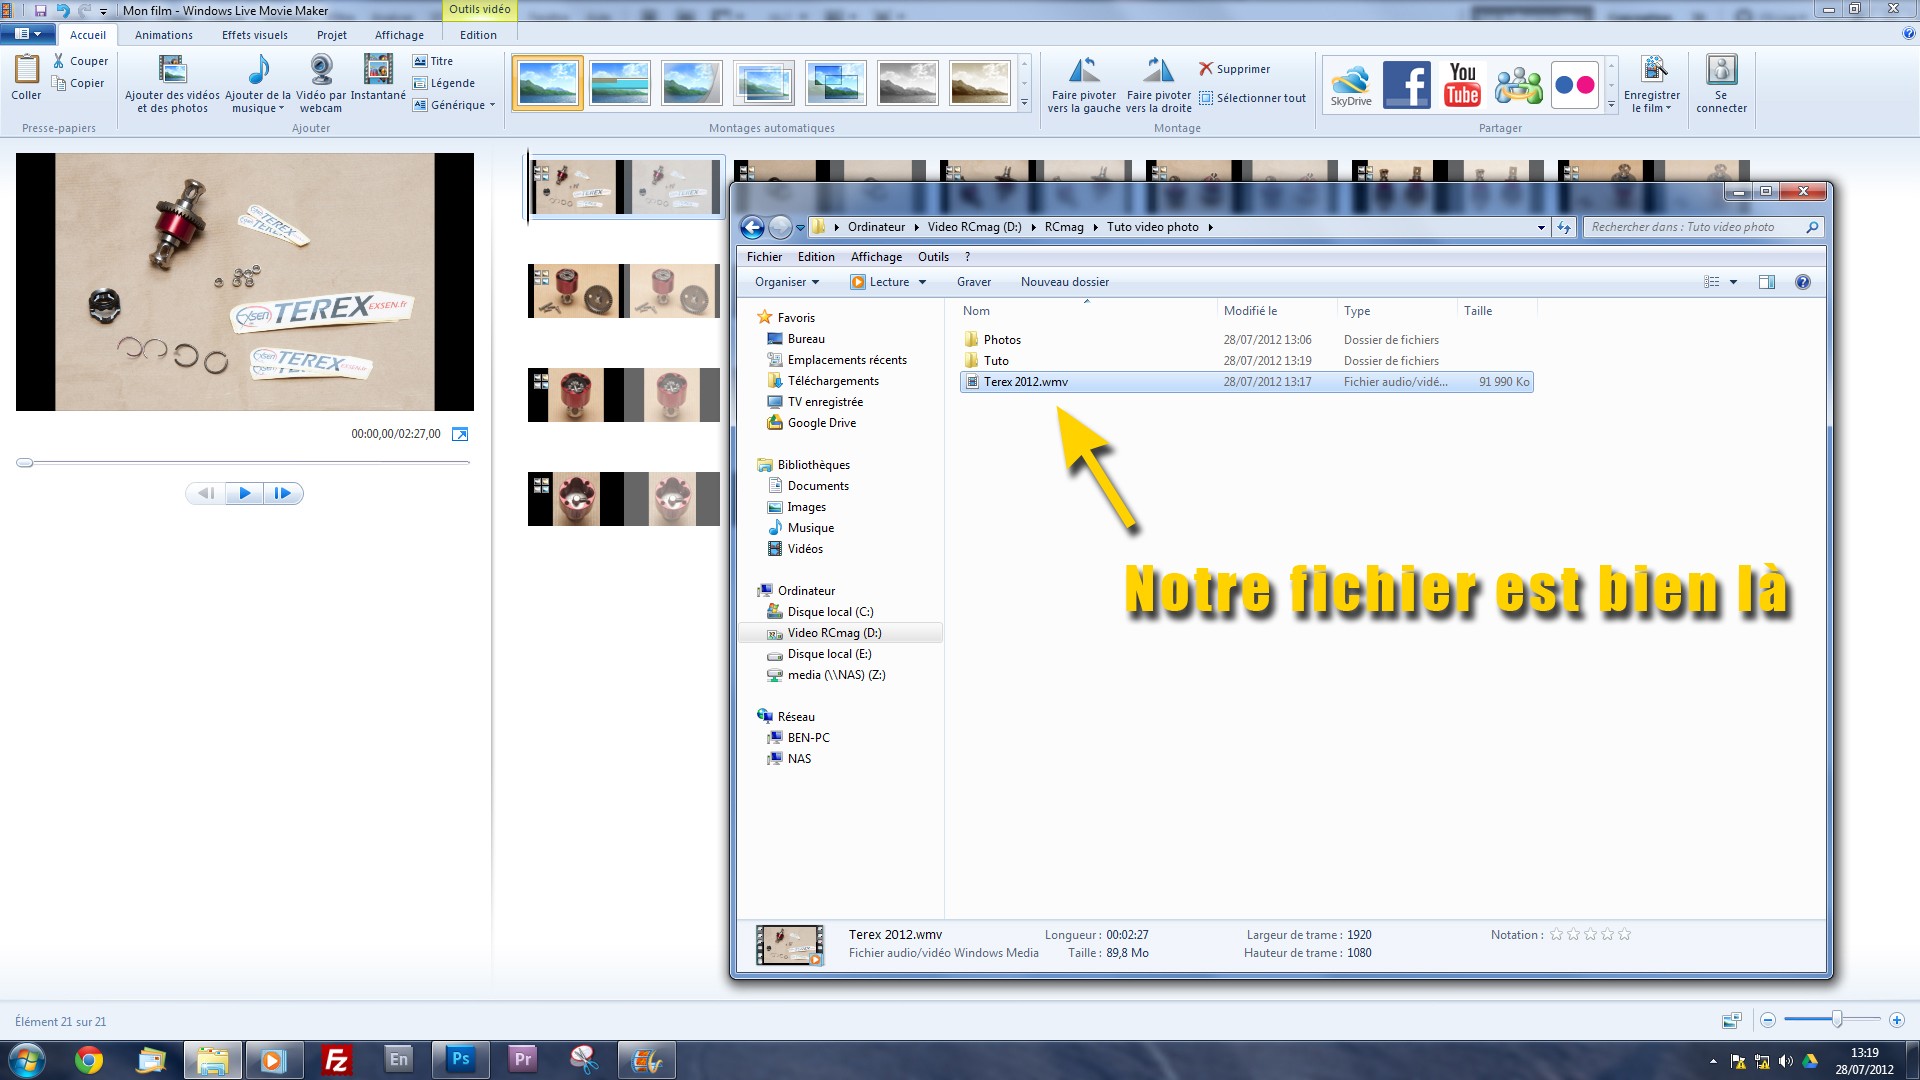Viewport: 1920px width, 1080px height.
Task: Play the video preview
Action: click(244, 493)
